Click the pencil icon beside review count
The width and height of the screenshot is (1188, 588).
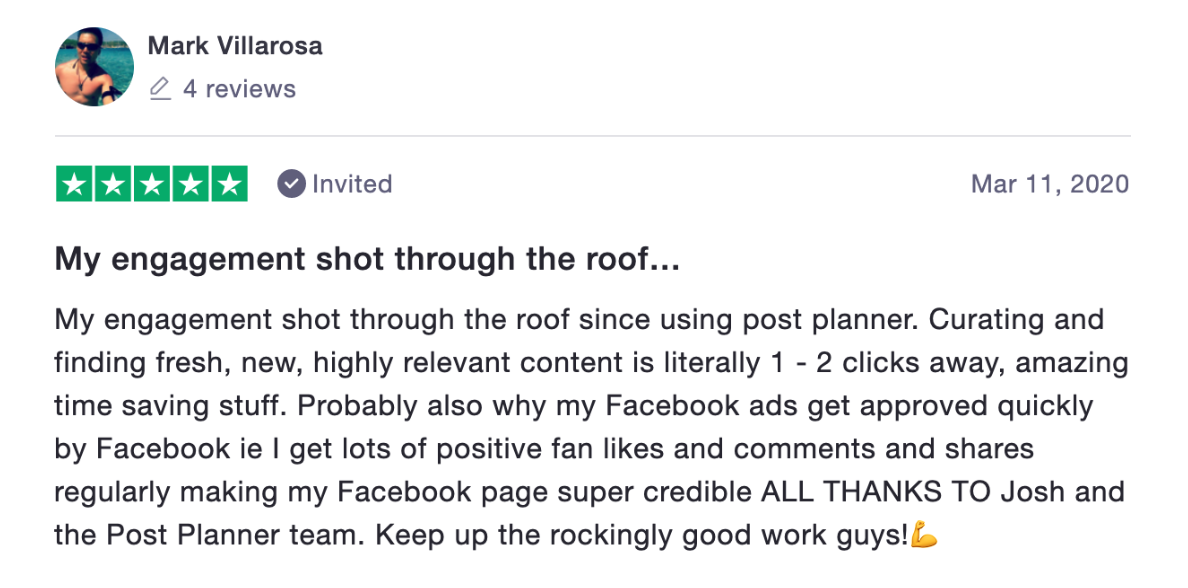pyautogui.click(x=160, y=89)
